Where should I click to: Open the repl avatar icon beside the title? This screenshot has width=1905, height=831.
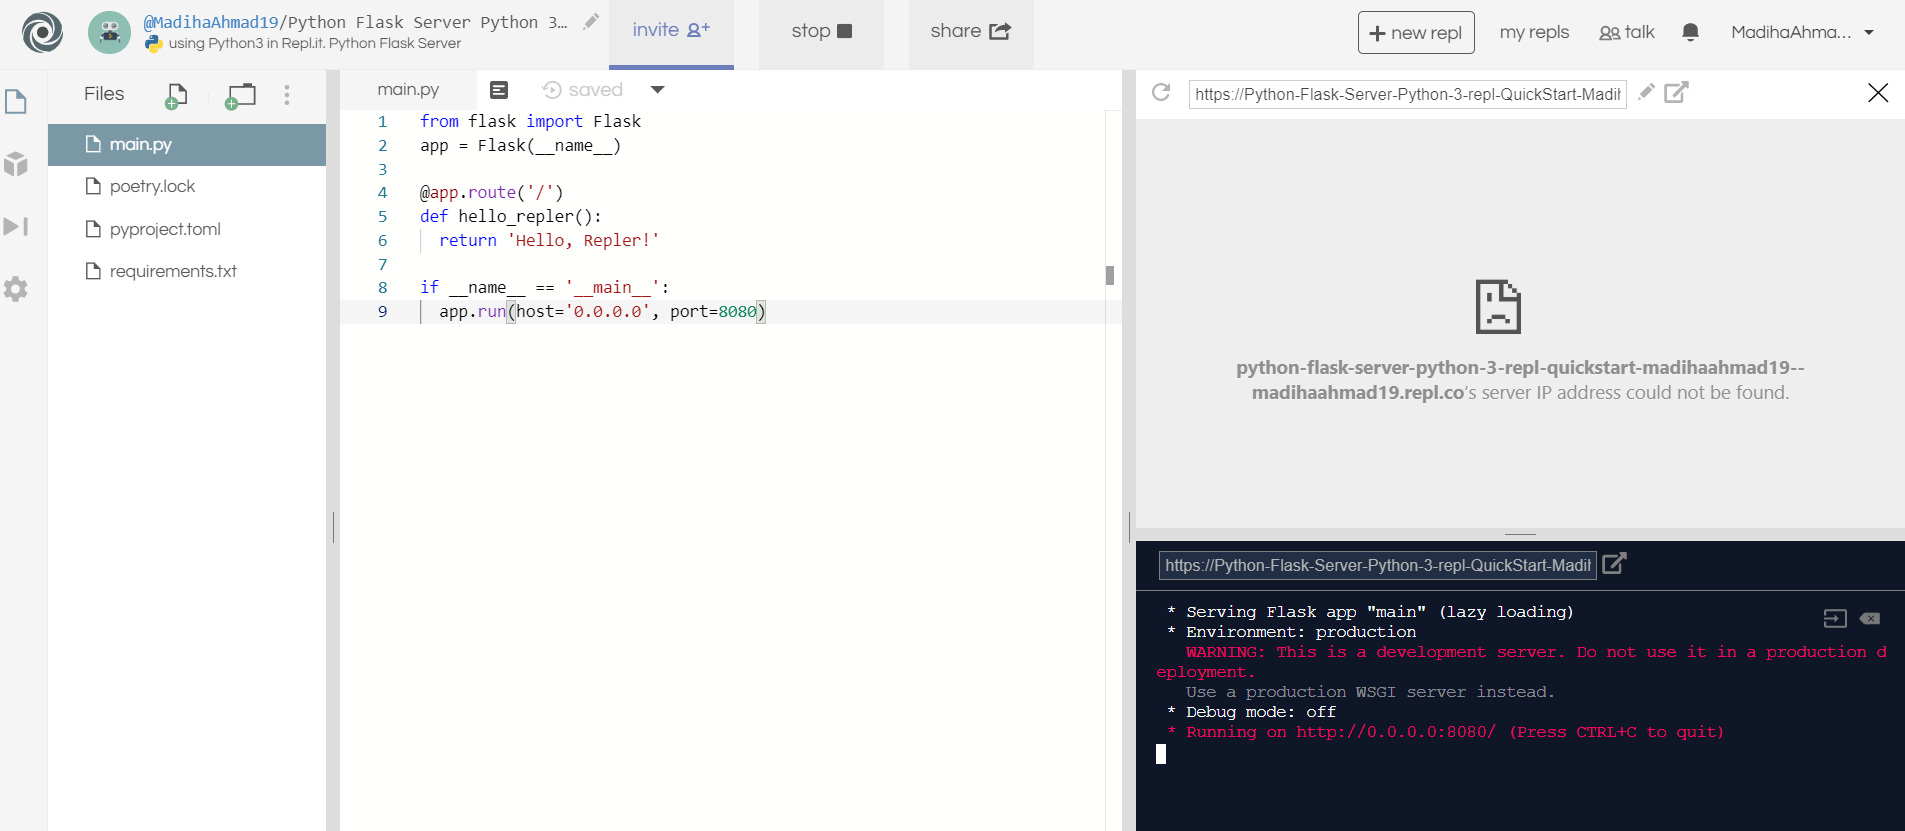(109, 32)
